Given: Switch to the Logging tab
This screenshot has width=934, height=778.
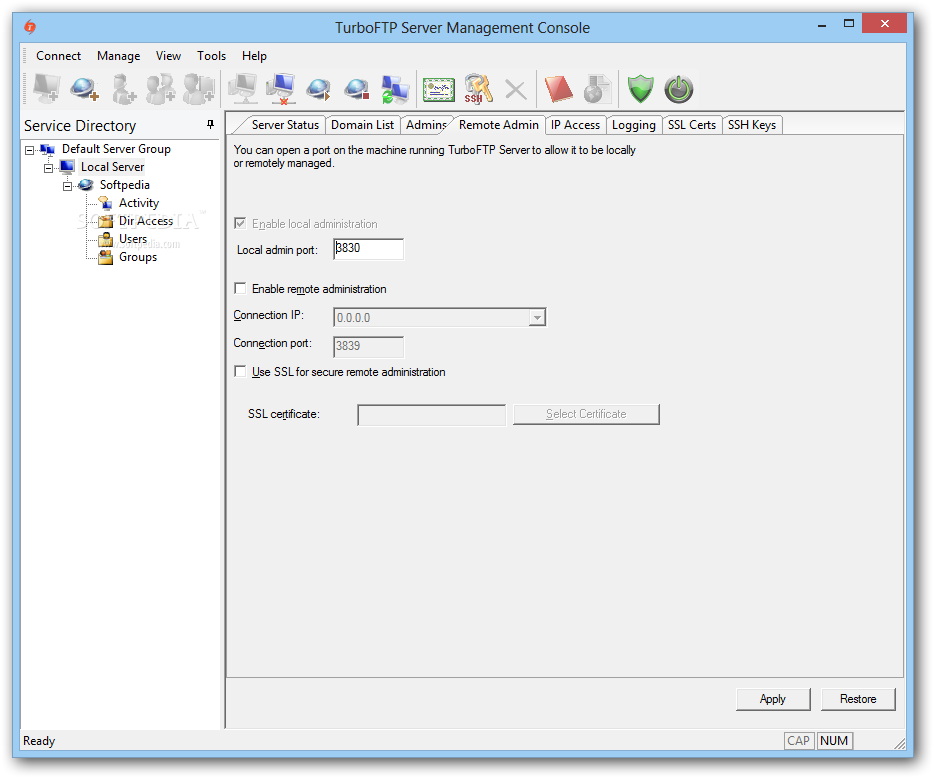Looking at the screenshot, I should coord(634,125).
